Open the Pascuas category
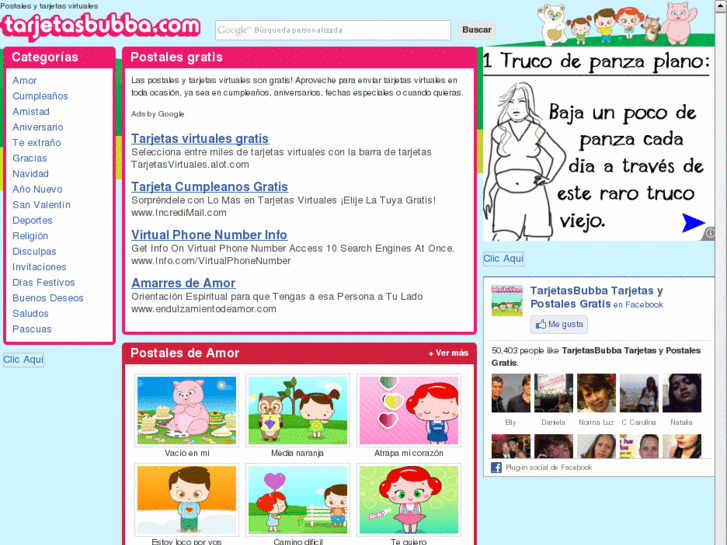This screenshot has width=727, height=545. pyautogui.click(x=32, y=329)
